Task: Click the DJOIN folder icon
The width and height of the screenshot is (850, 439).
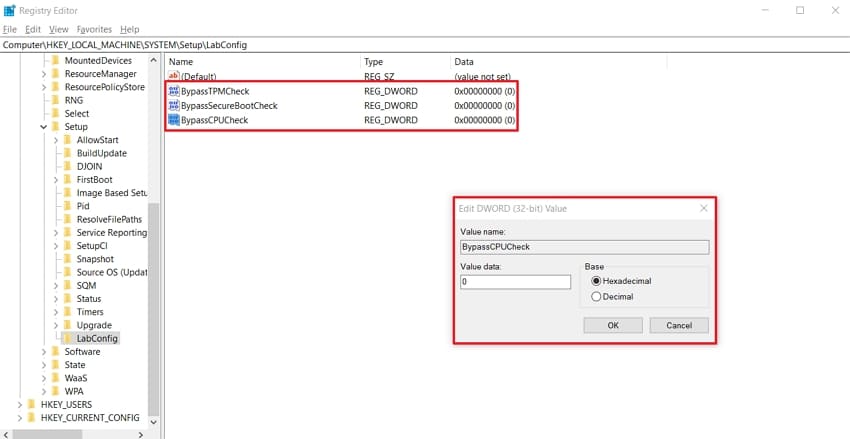Action: (x=67, y=166)
